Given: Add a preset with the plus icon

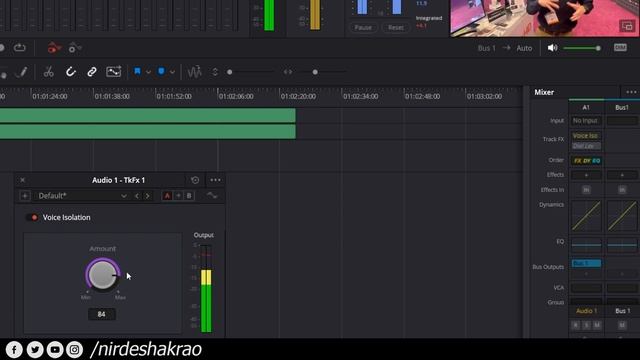Looking at the screenshot, I should [x=24, y=196].
